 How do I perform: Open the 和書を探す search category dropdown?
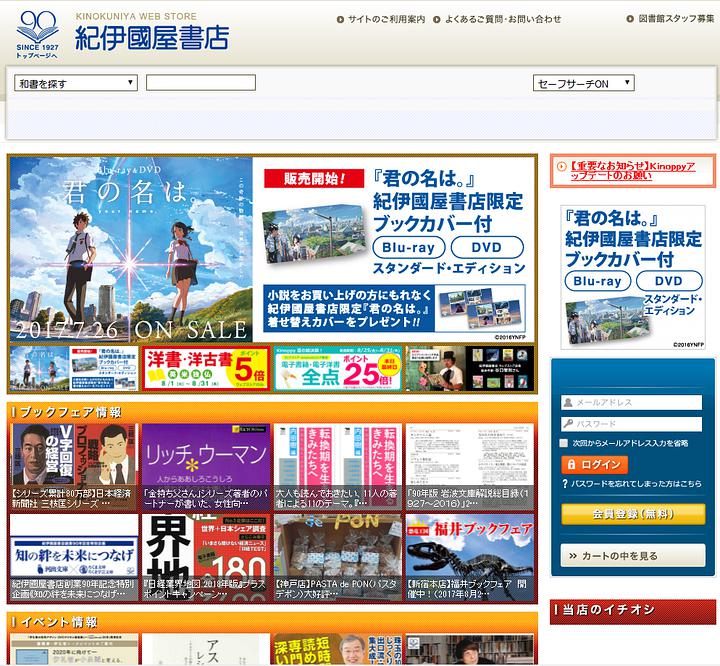tap(76, 83)
